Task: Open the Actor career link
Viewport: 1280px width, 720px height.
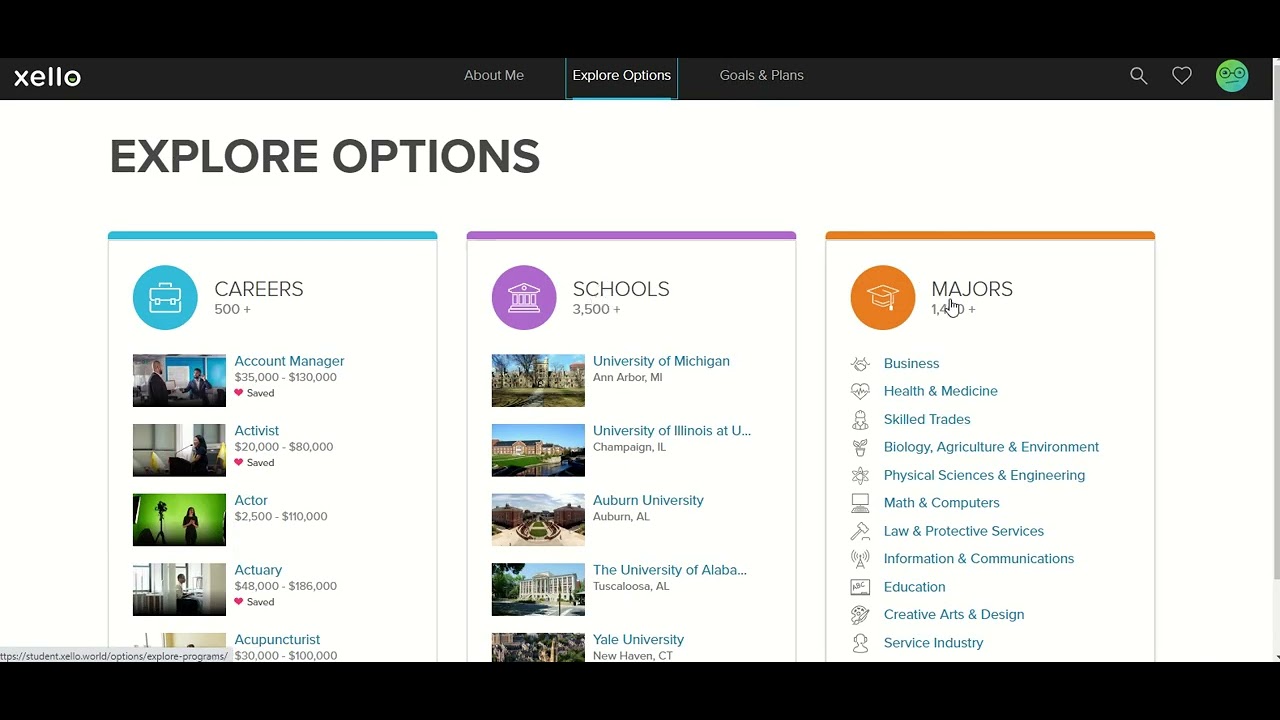Action: click(x=251, y=500)
